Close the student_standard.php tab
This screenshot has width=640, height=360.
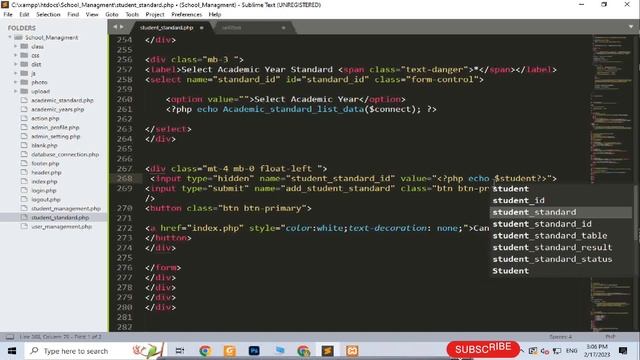pos(202,28)
